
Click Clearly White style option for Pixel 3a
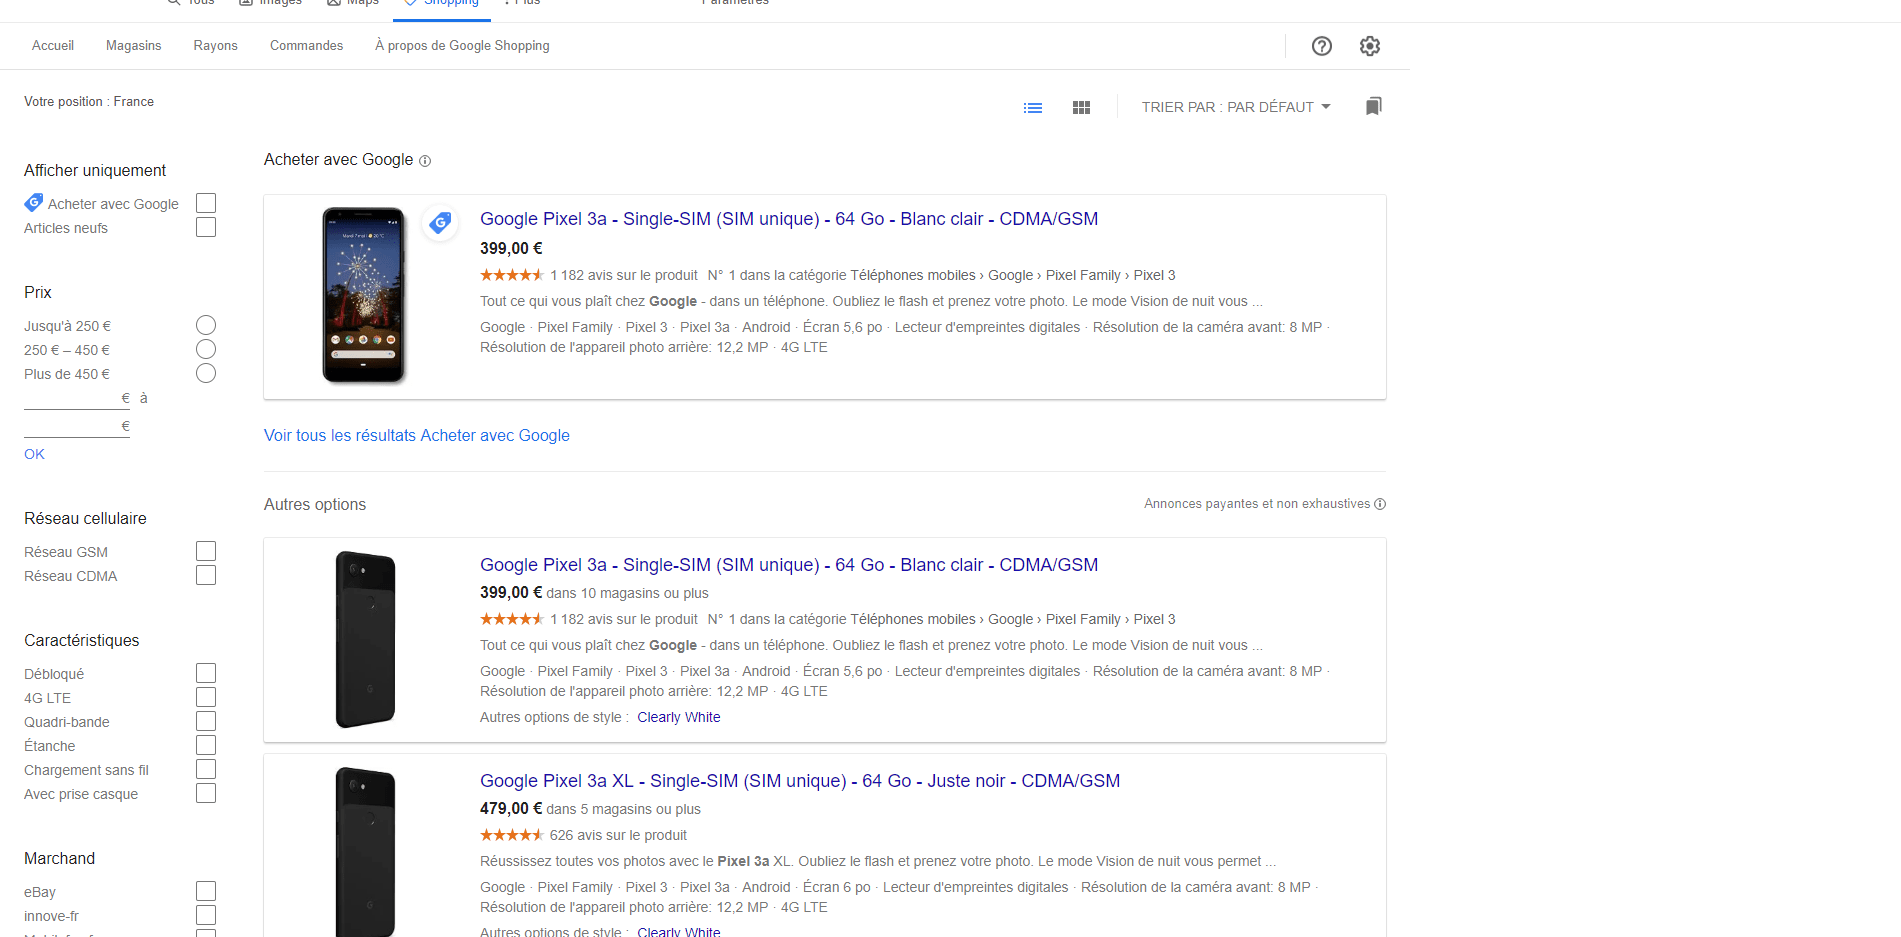click(x=679, y=717)
